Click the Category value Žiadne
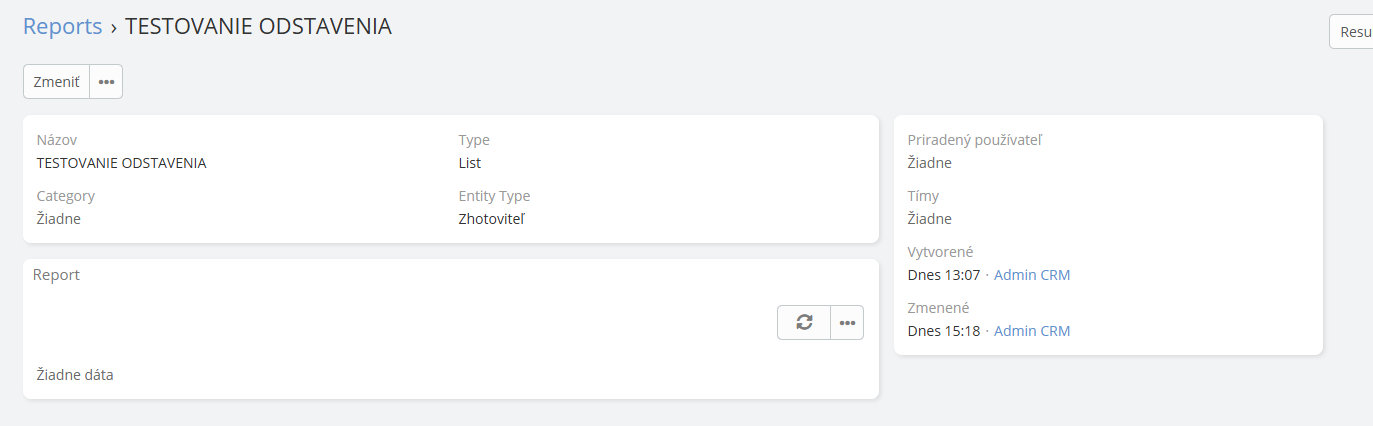This screenshot has height=426, width=1373. (x=59, y=219)
